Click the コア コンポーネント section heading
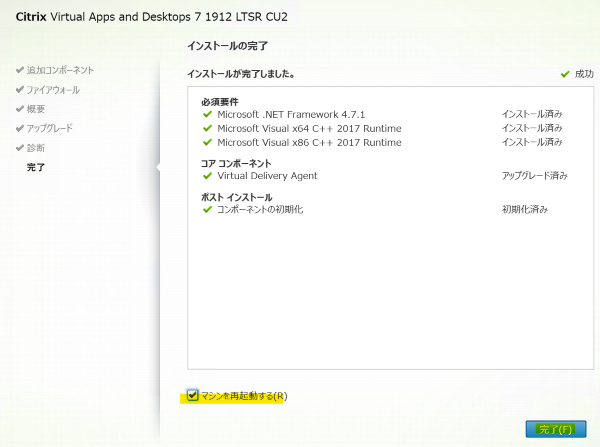This screenshot has width=600, height=447. tap(236, 163)
